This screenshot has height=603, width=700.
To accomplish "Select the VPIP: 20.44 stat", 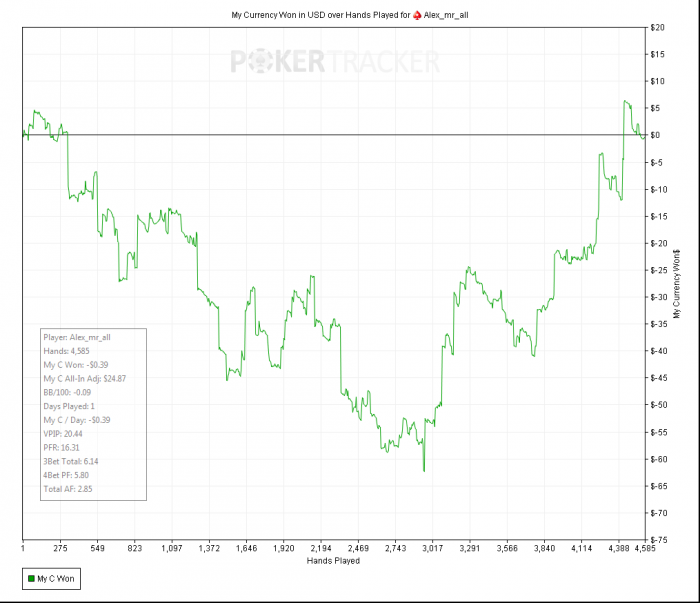I will (63, 434).
